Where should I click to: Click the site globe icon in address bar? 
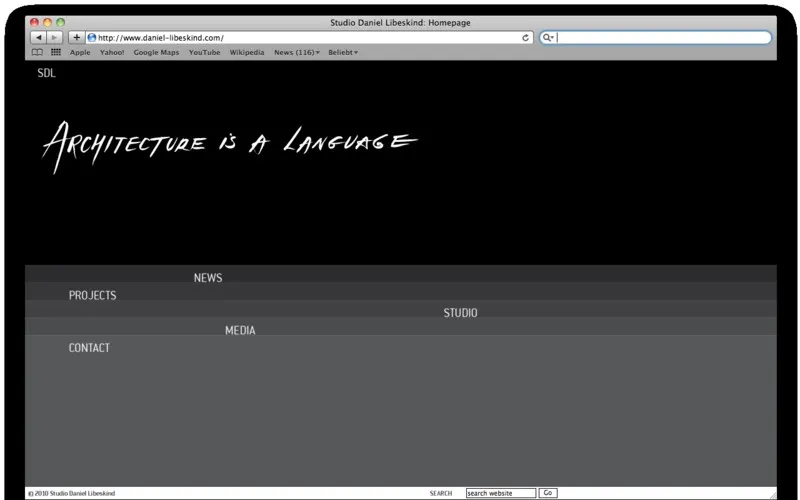[92, 37]
